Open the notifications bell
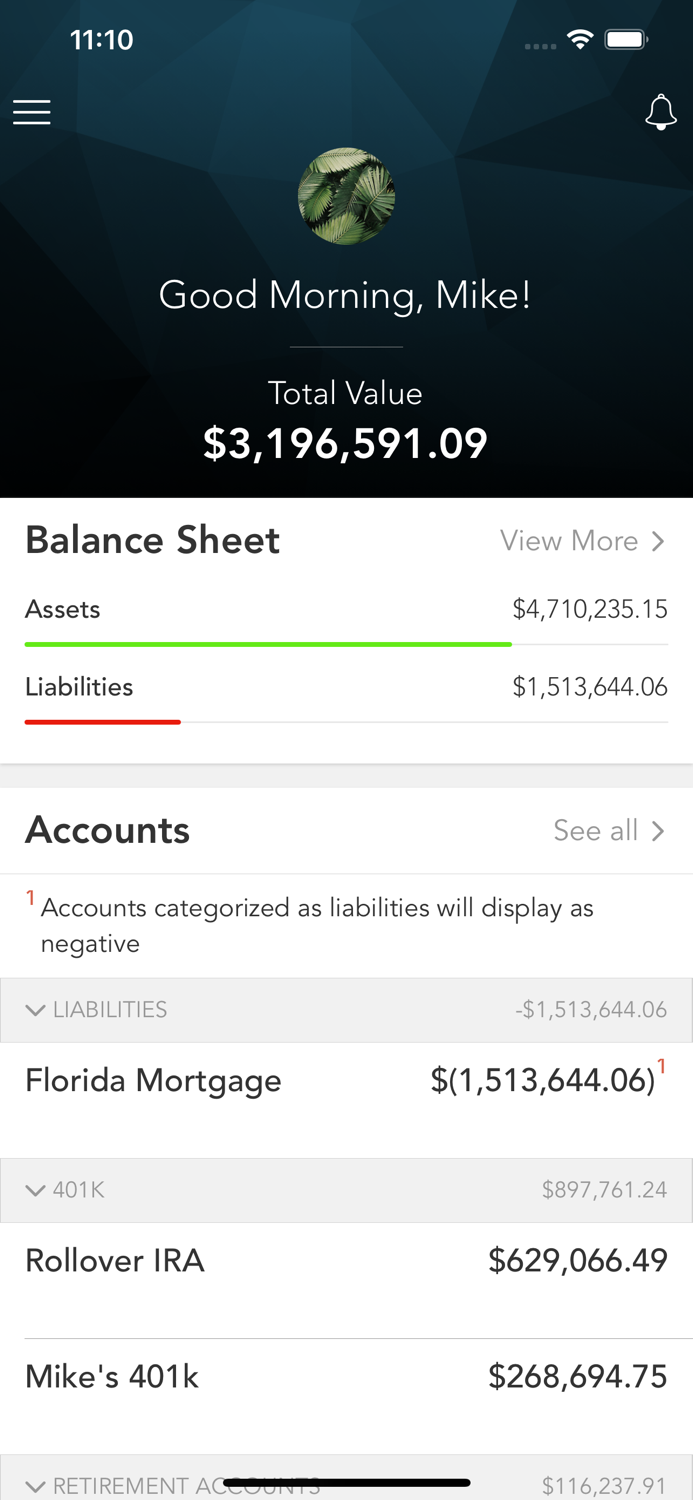Screen dimensions: 693x1500 coord(661,112)
